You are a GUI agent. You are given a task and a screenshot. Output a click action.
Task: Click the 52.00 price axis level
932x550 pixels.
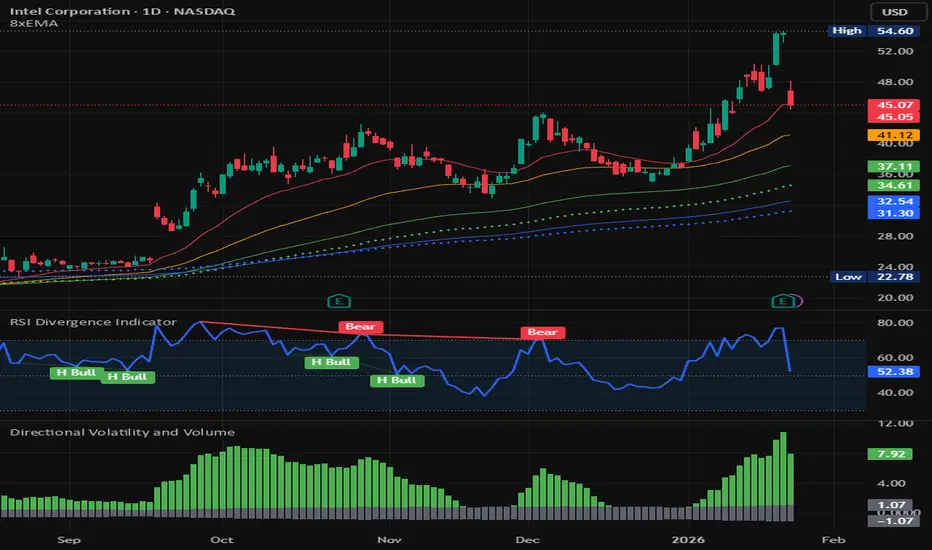(895, 52)
